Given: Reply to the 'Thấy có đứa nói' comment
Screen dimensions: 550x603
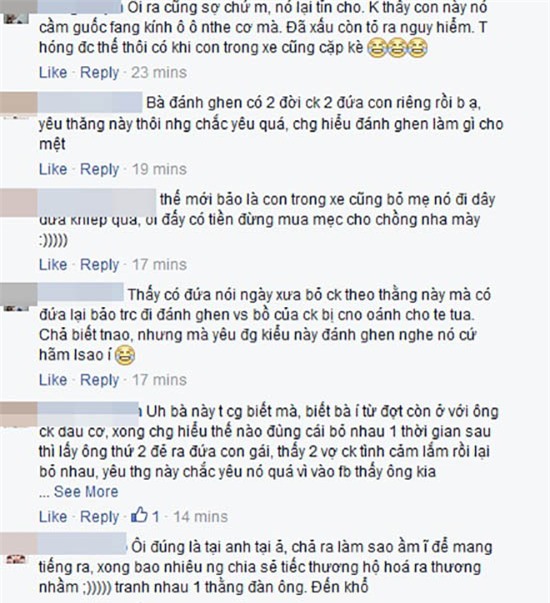Looking at the screenshot, I should 100,380.
